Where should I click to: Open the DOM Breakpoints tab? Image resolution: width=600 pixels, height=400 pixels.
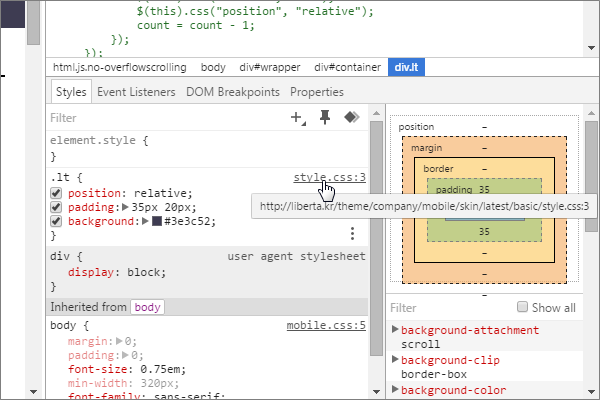point(233,92)
